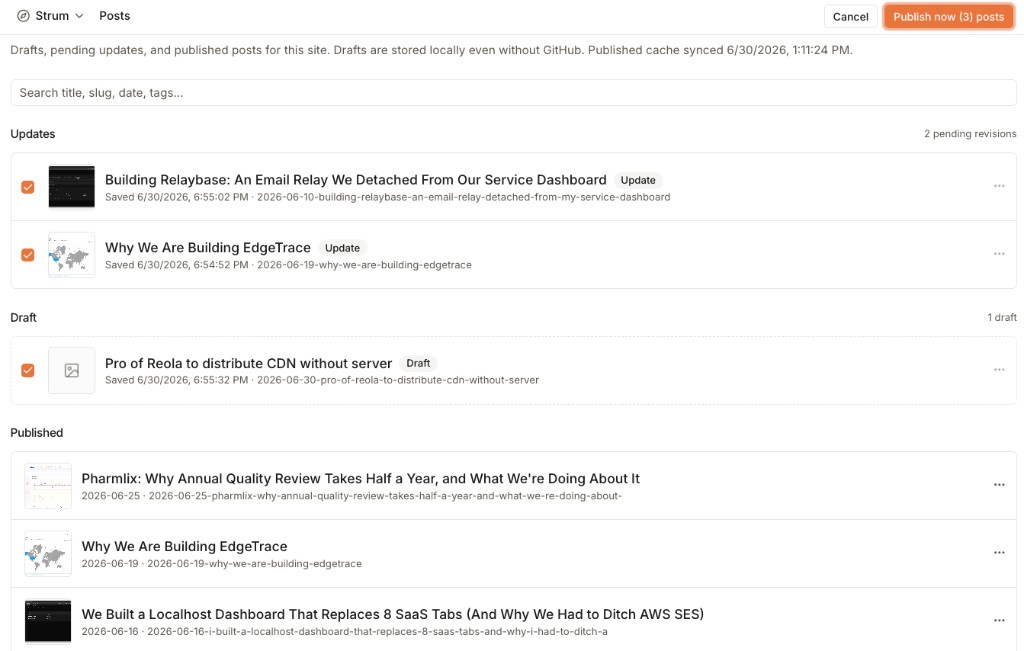Click the 'Published cache synced' description text
Viewport: 1024px width, 651px height.
point(720,50)
